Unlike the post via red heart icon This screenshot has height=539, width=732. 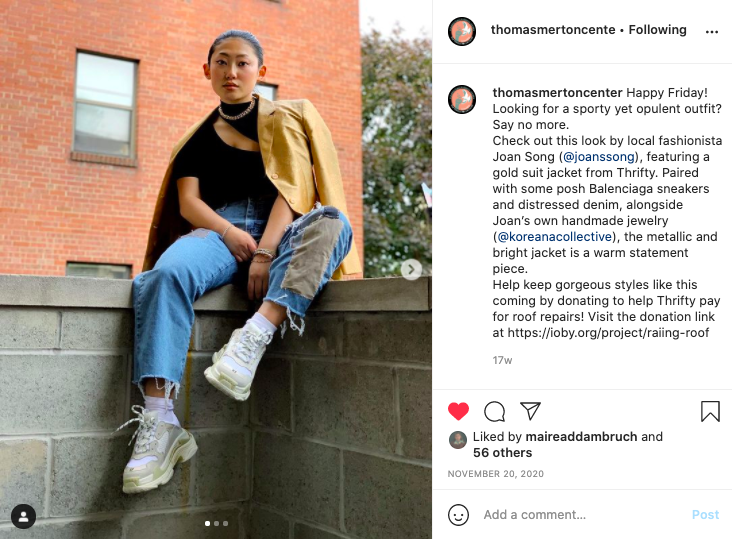(x=458, y=411)
